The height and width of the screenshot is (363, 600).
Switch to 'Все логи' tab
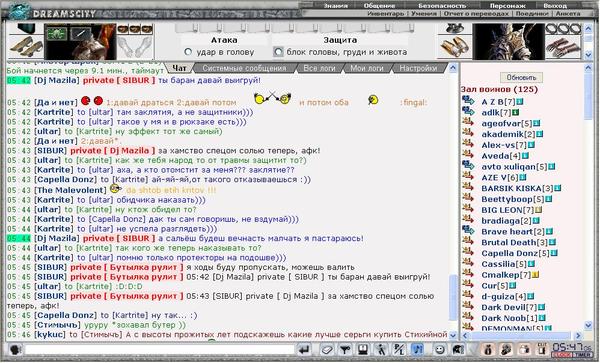click(x=319, y=68)
